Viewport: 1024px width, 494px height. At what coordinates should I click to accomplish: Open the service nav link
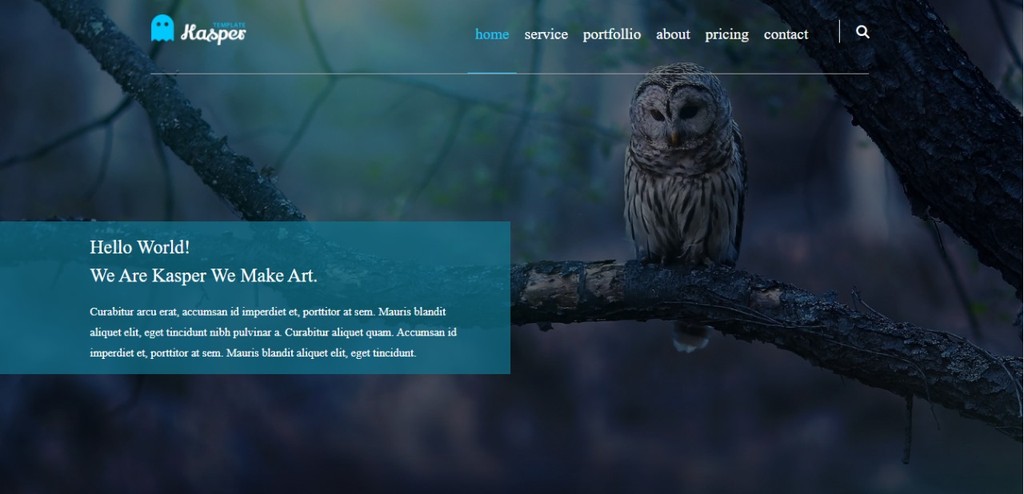pyautogui.click(x=546, y=34)
